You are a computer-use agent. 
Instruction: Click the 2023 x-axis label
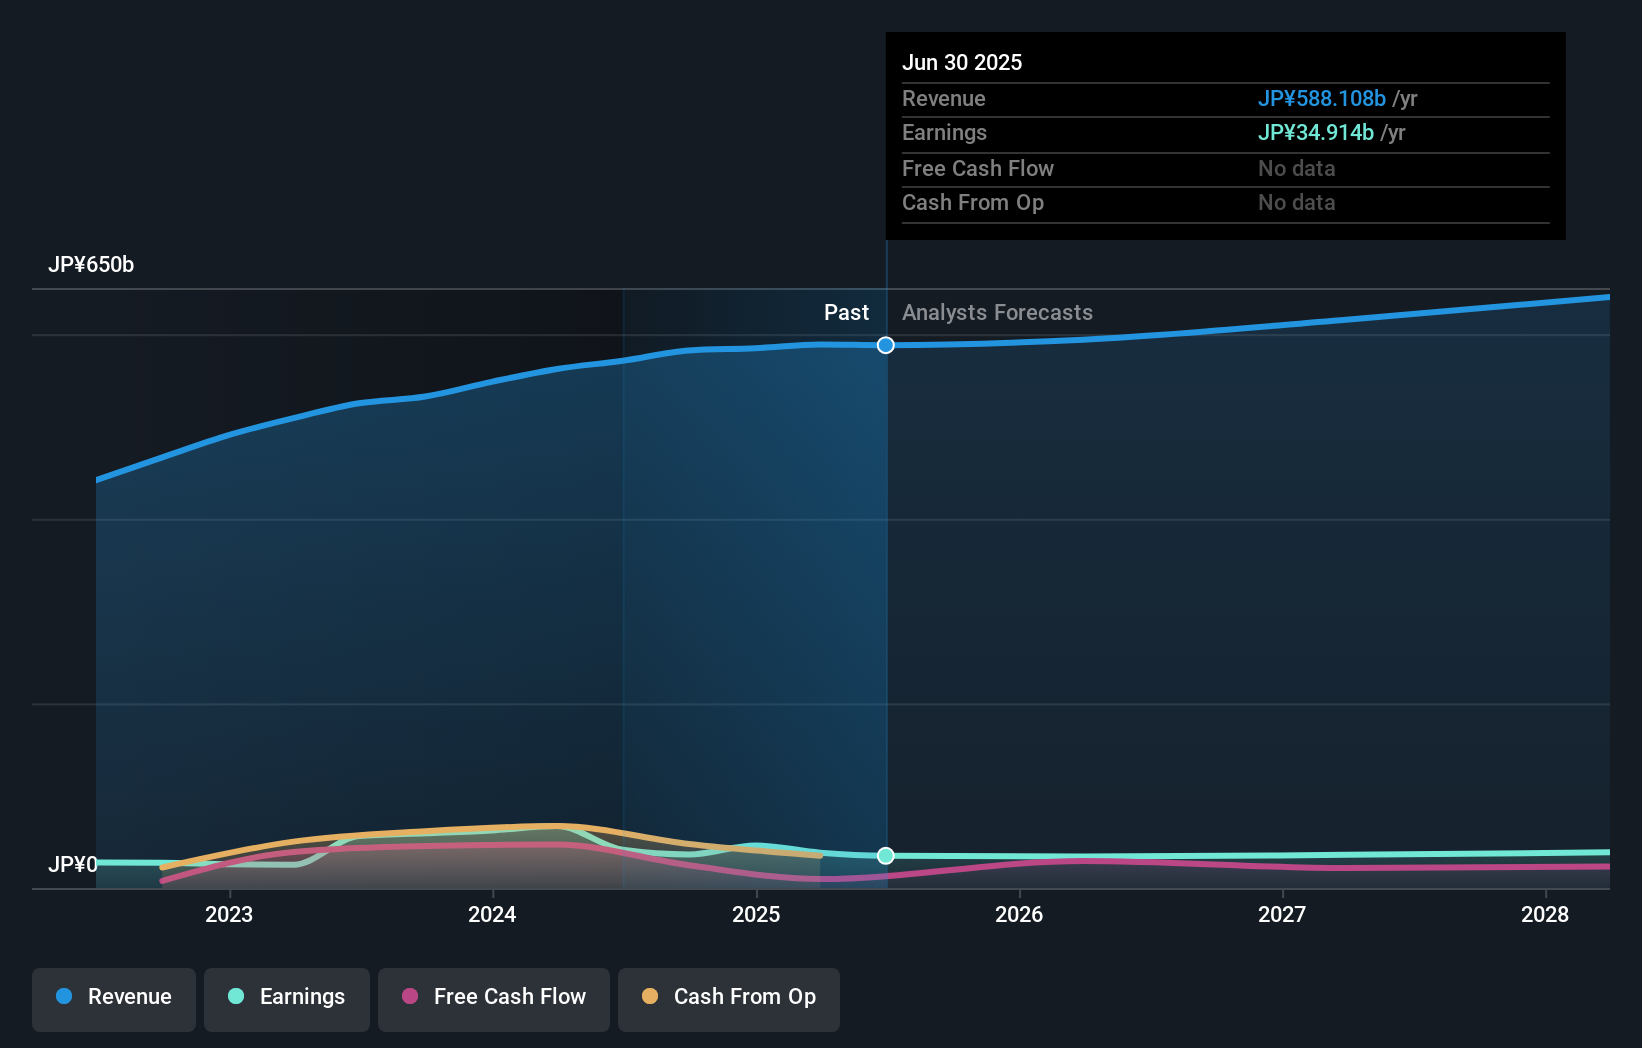(x=229, y=914)
